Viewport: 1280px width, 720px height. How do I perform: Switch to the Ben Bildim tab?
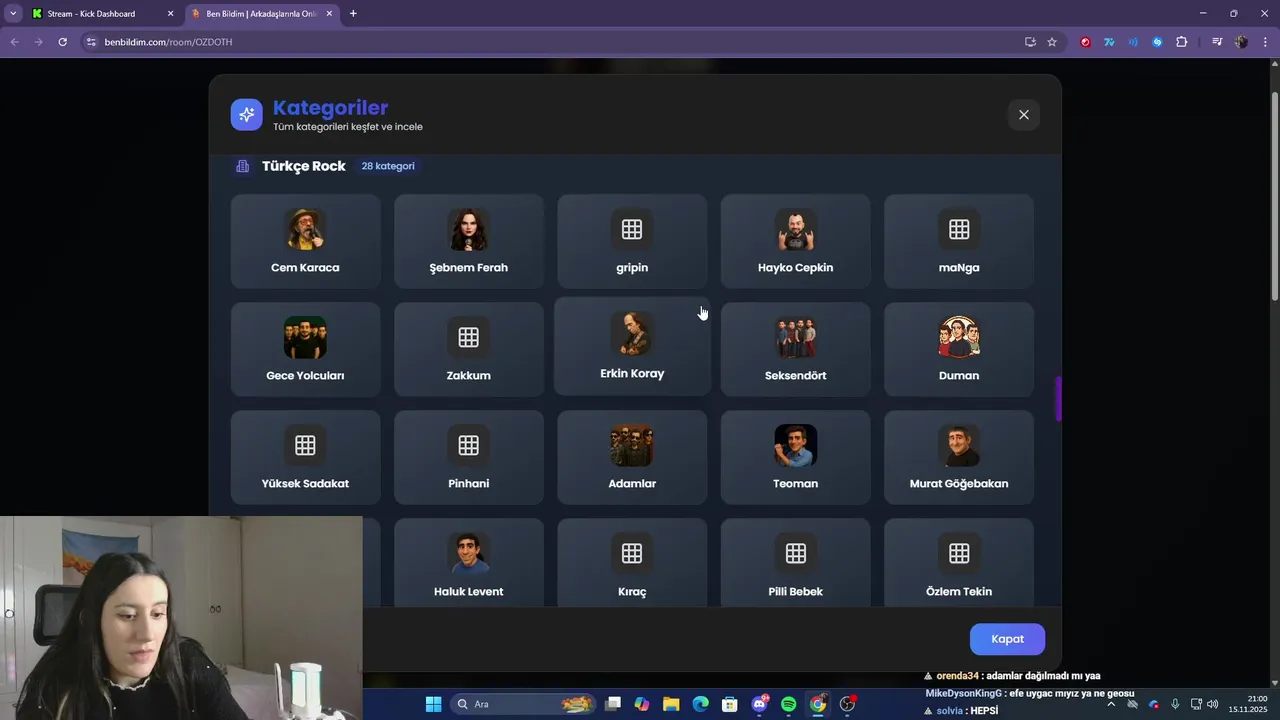point(262,13)
